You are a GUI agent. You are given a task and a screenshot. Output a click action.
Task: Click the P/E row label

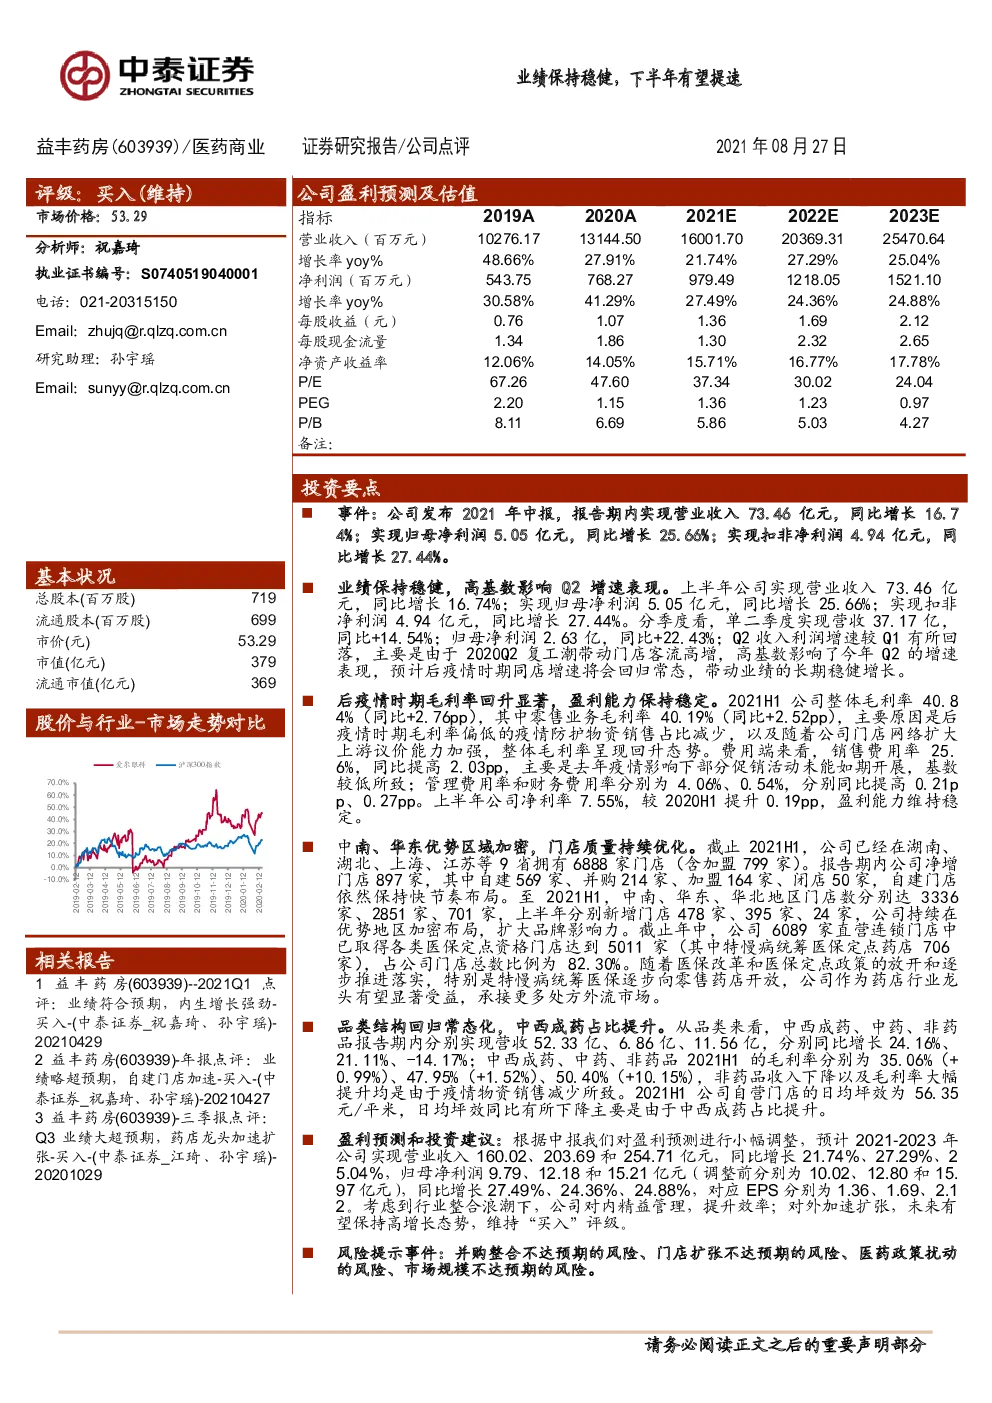310,382
